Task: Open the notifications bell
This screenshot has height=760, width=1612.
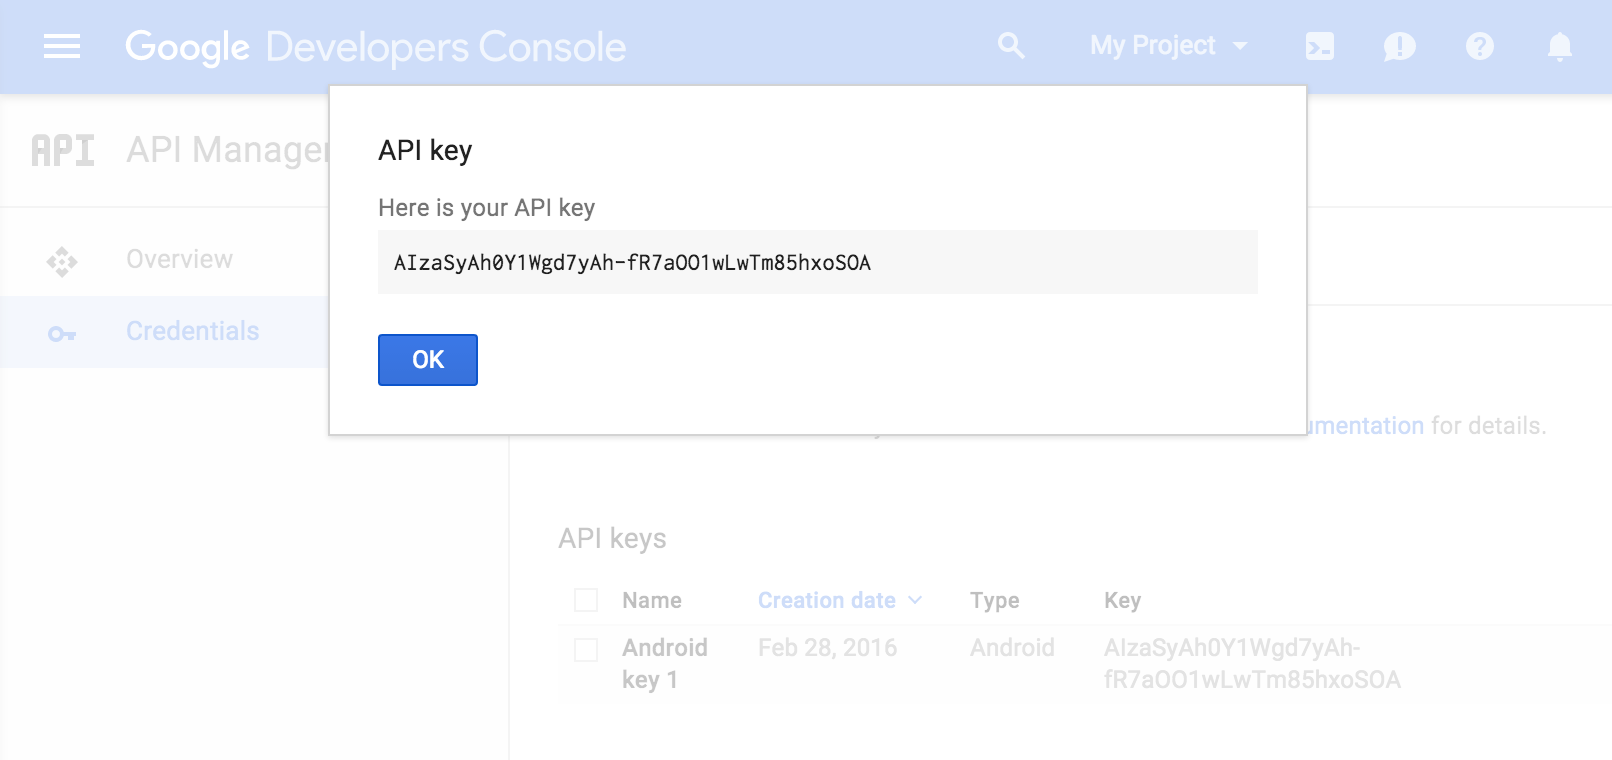Action: click(x=1559, y=46)
